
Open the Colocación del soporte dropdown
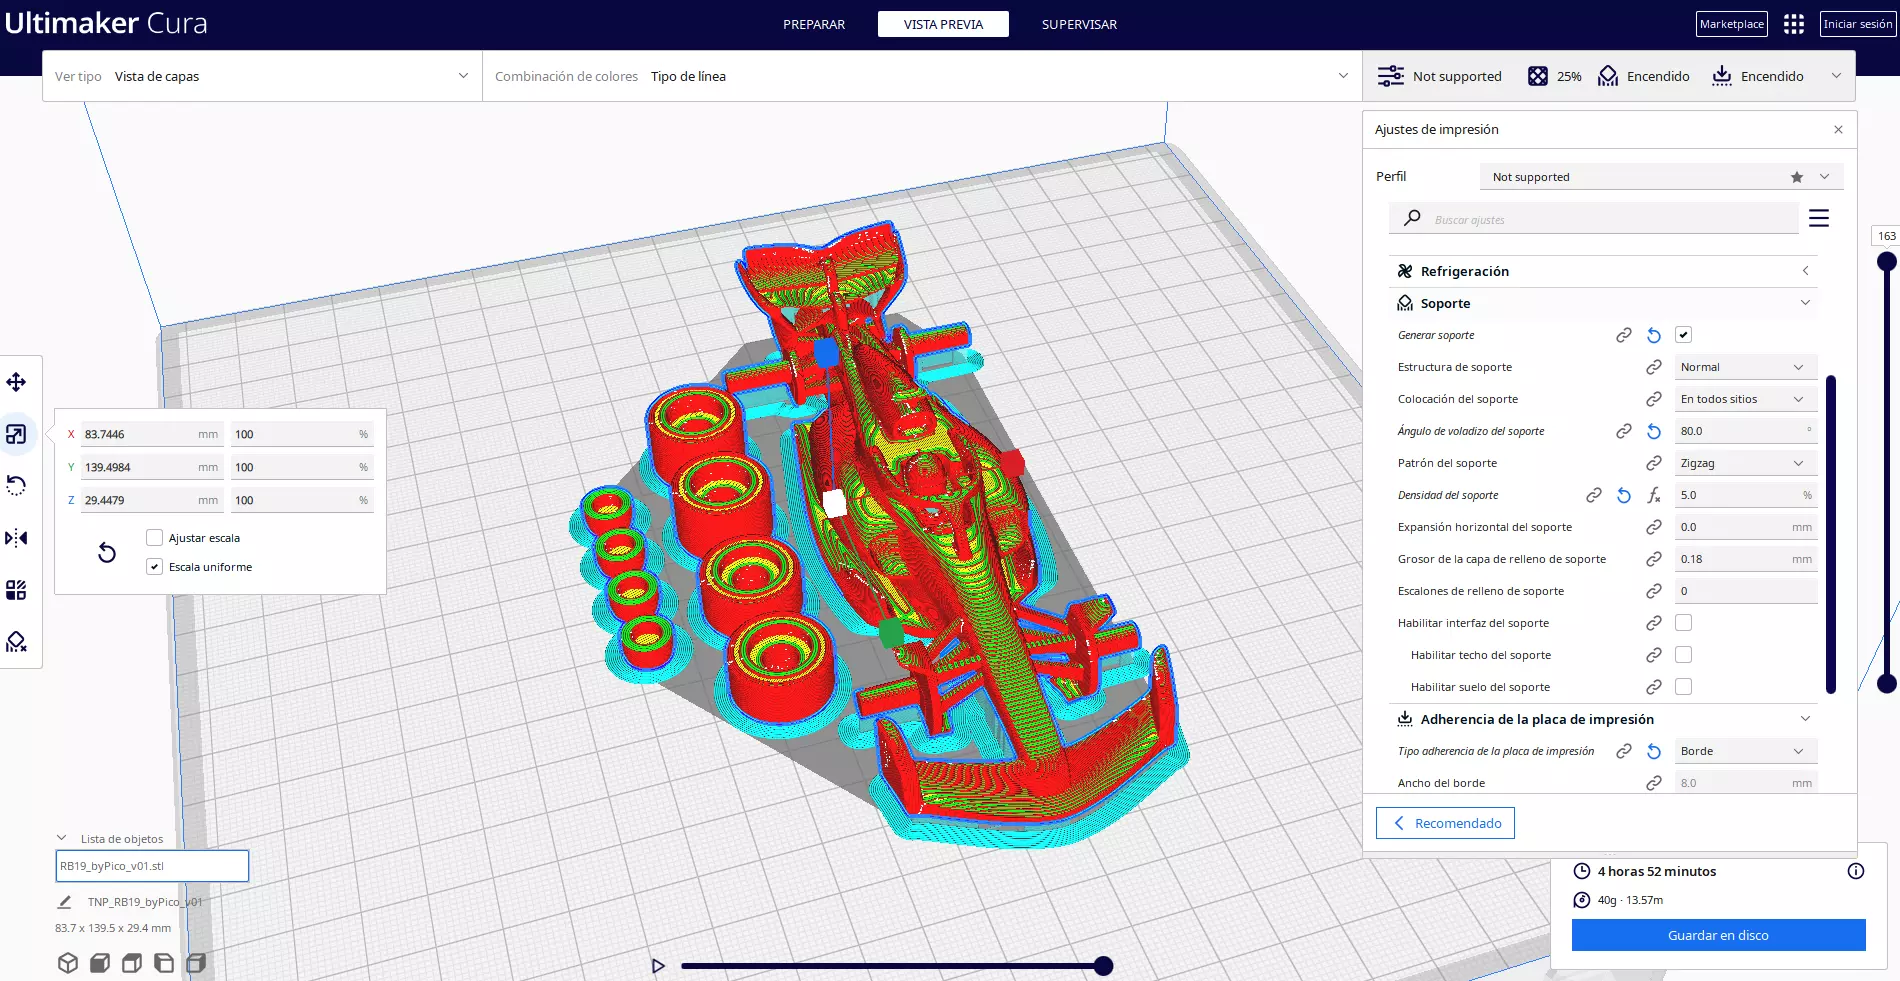pos(1746,399)
